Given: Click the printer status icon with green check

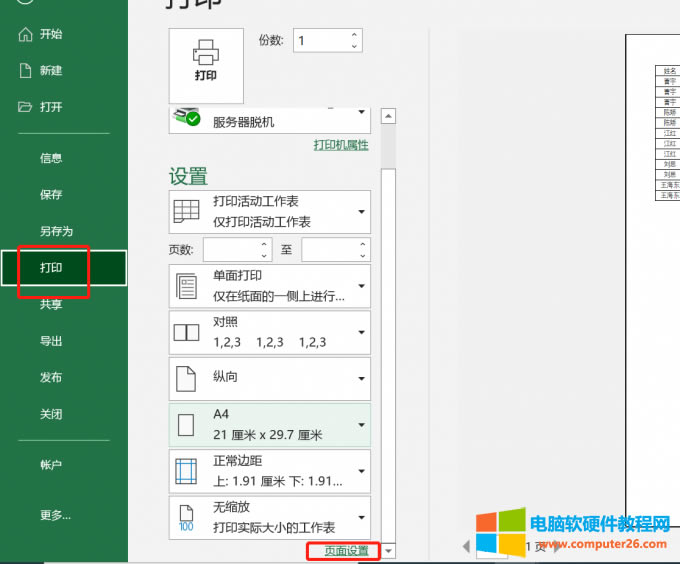Looking at the screenshot, I should tap(186, 117).
